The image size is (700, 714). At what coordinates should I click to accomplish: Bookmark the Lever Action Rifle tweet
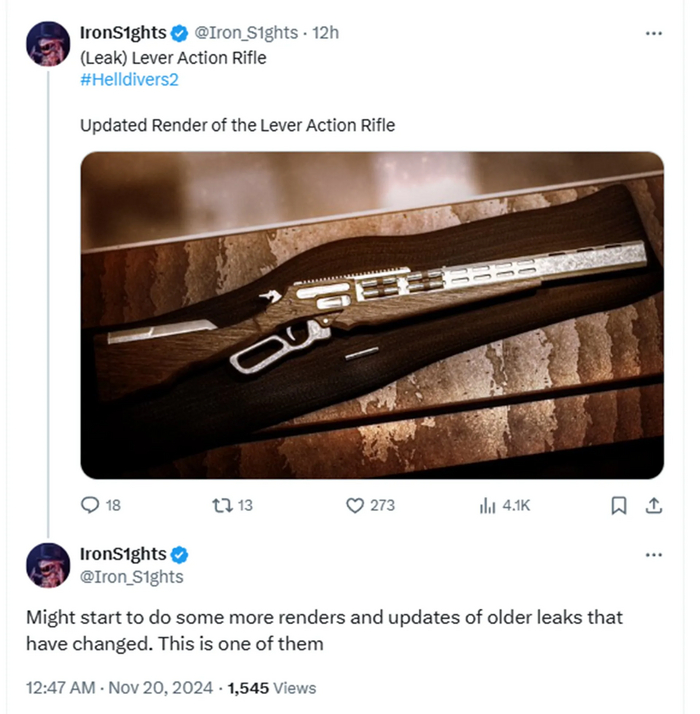click(x=619, y=505)
